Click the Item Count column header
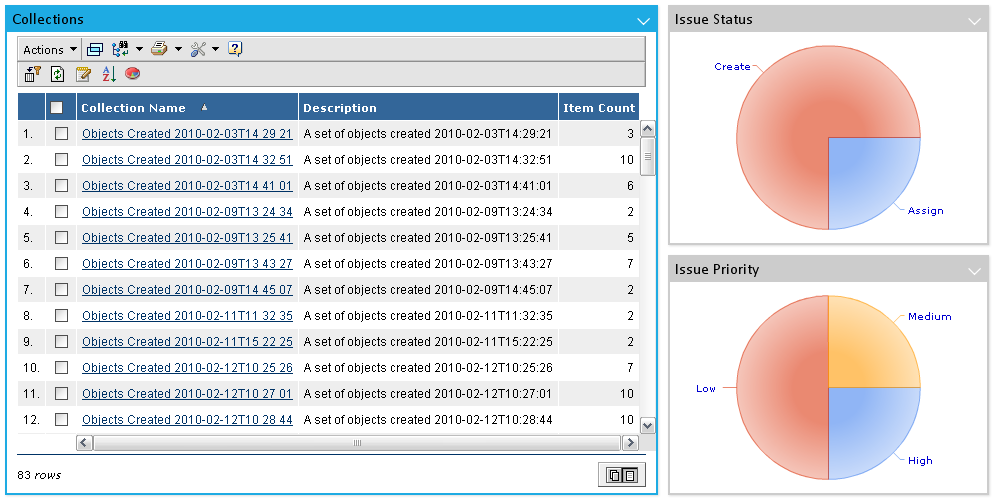The width and height of the screenshot is (994, 501). pos(598,108)
